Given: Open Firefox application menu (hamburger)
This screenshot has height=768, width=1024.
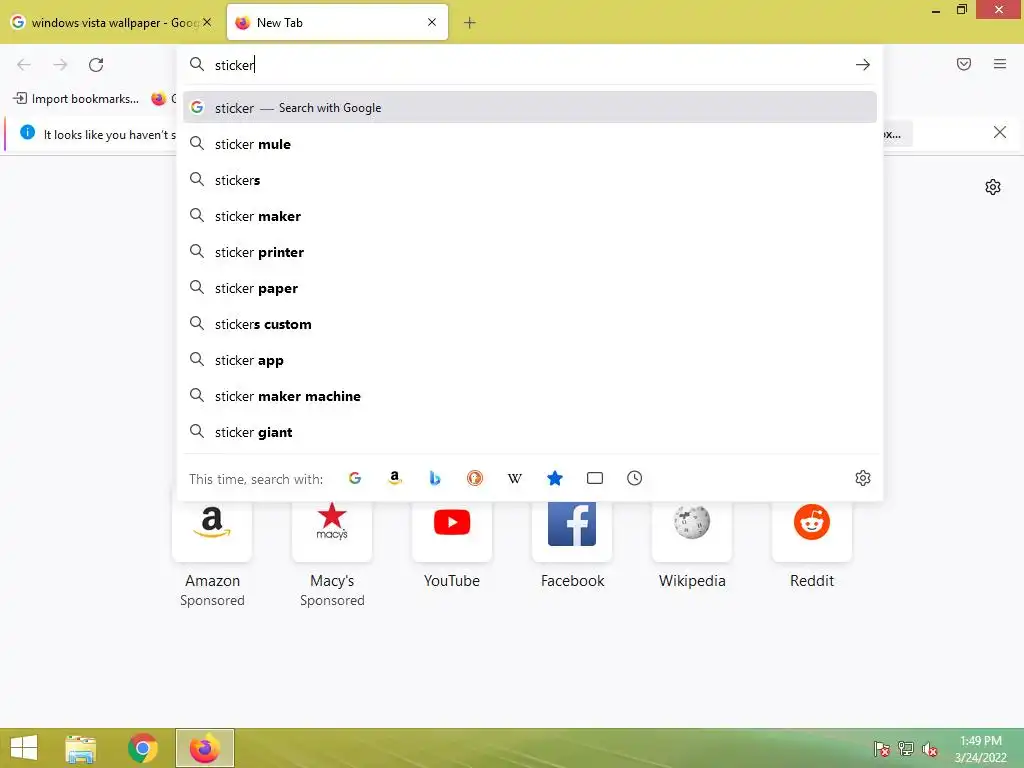Looking at the screenshot, I should [1000, 64].
